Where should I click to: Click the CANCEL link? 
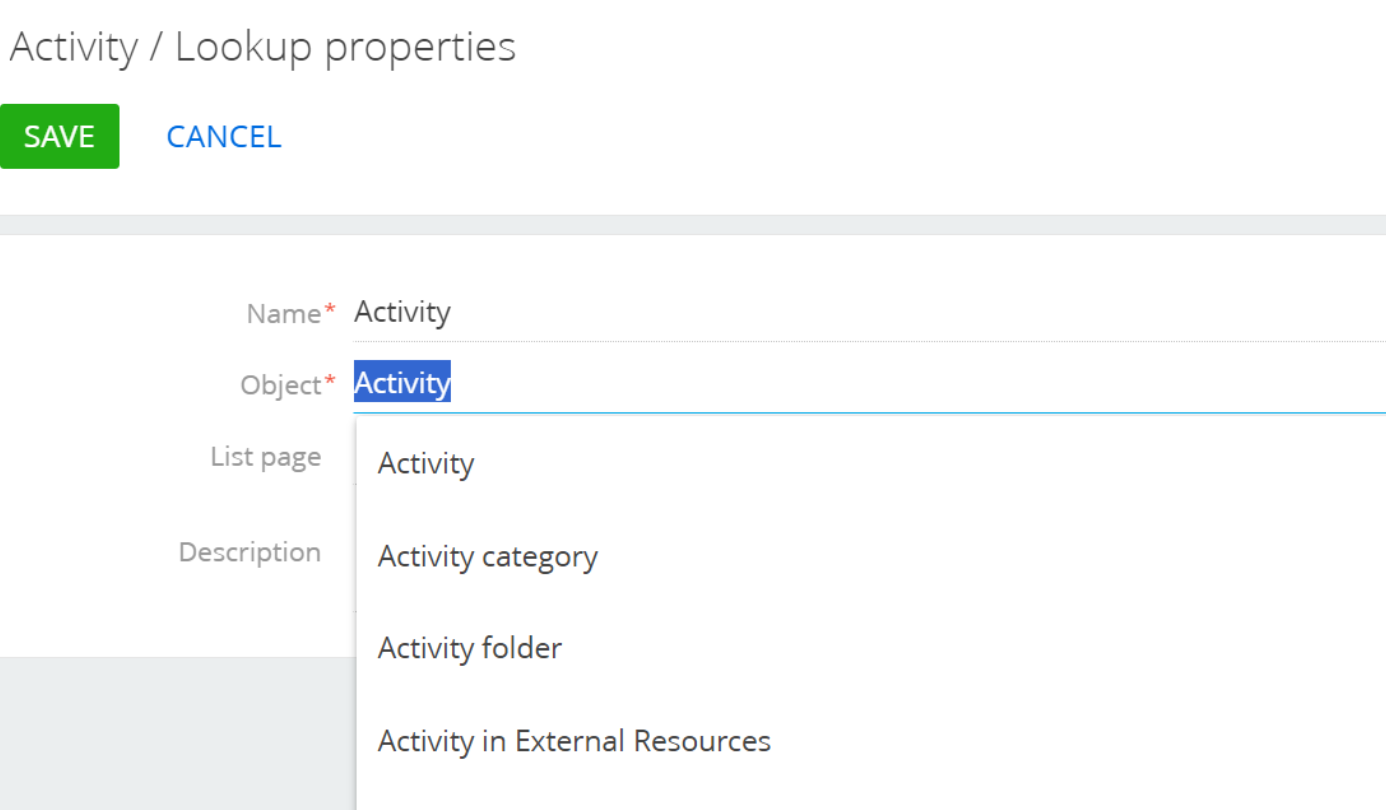(224, 137)
